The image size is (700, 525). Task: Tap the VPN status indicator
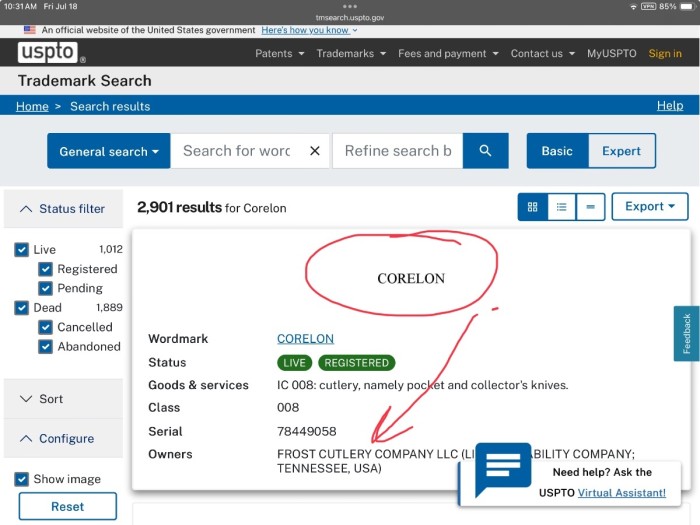point(648,6)
